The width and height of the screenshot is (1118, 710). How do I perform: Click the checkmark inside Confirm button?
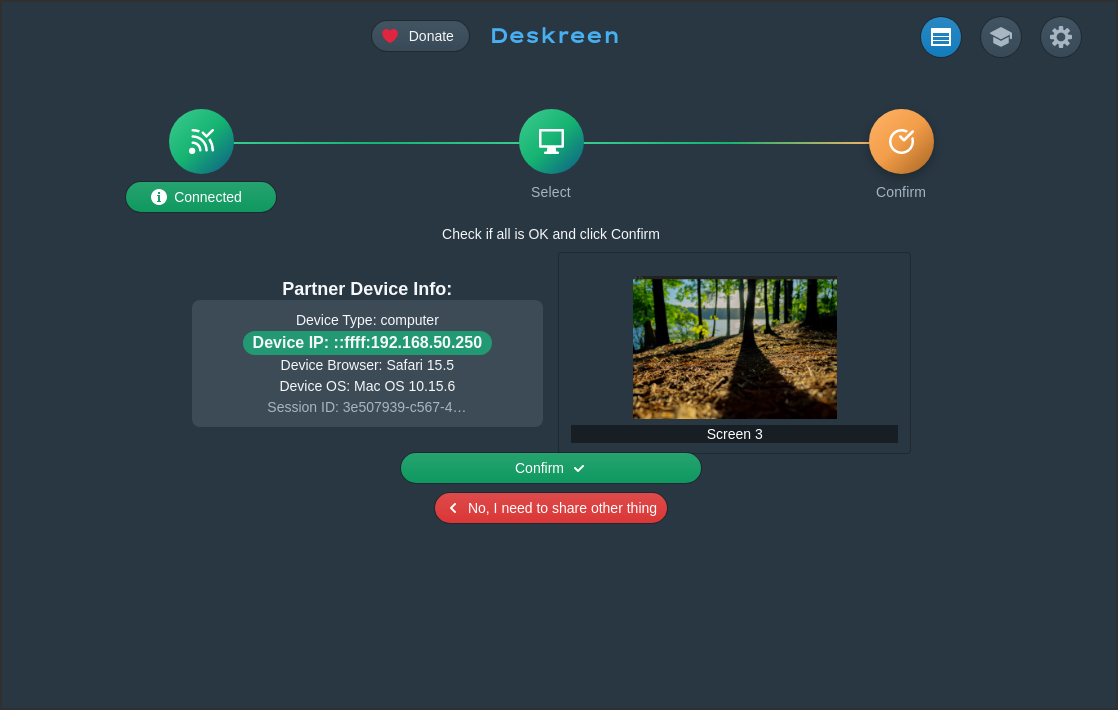[x=579, y=468]
